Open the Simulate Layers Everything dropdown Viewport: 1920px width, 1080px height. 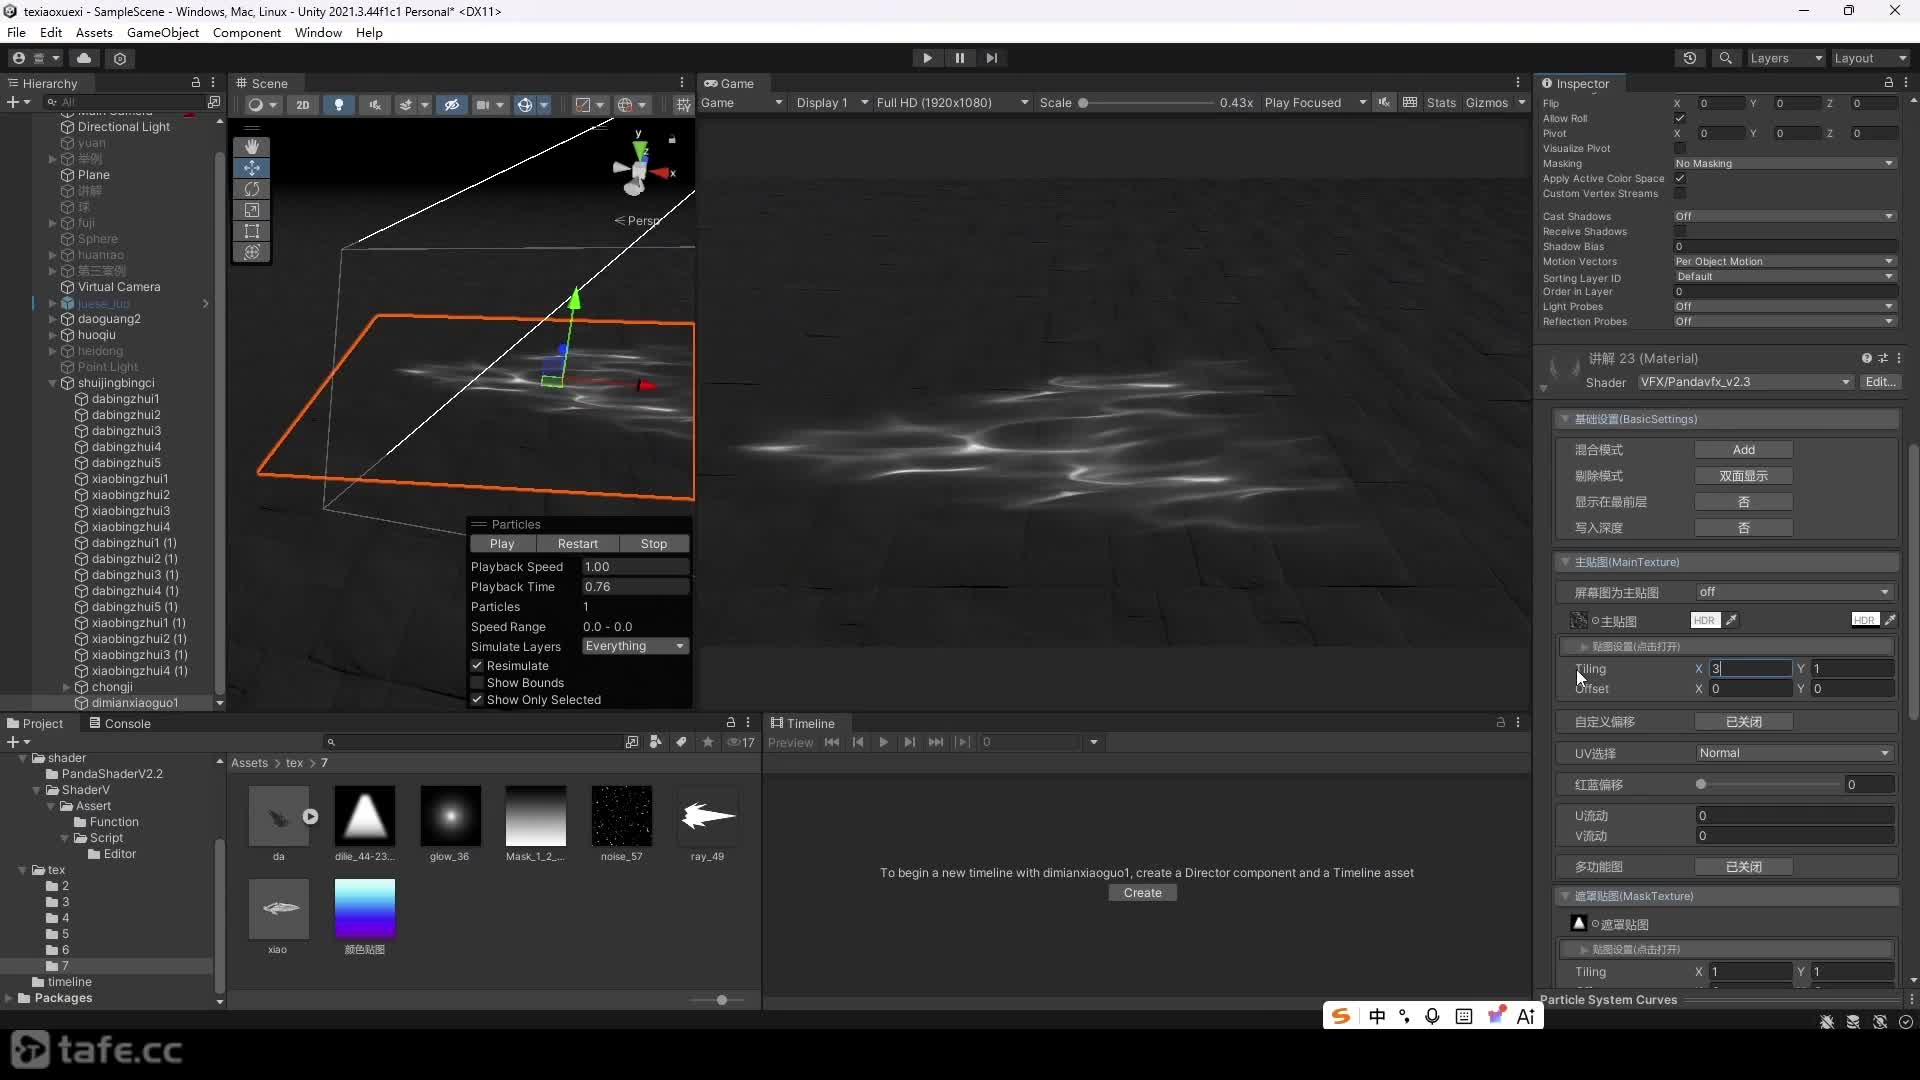click(635, 646)
